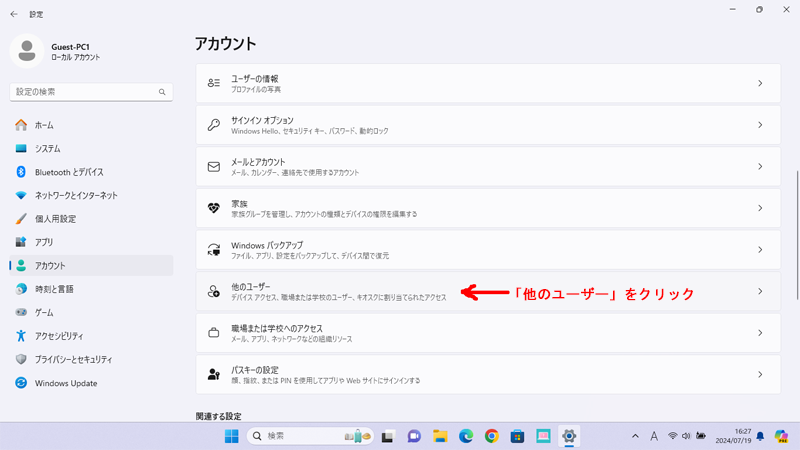Click the Bluetooth とデバイス icon in sidebar
The image size is (800, 450).
click(x=21, y=172)
